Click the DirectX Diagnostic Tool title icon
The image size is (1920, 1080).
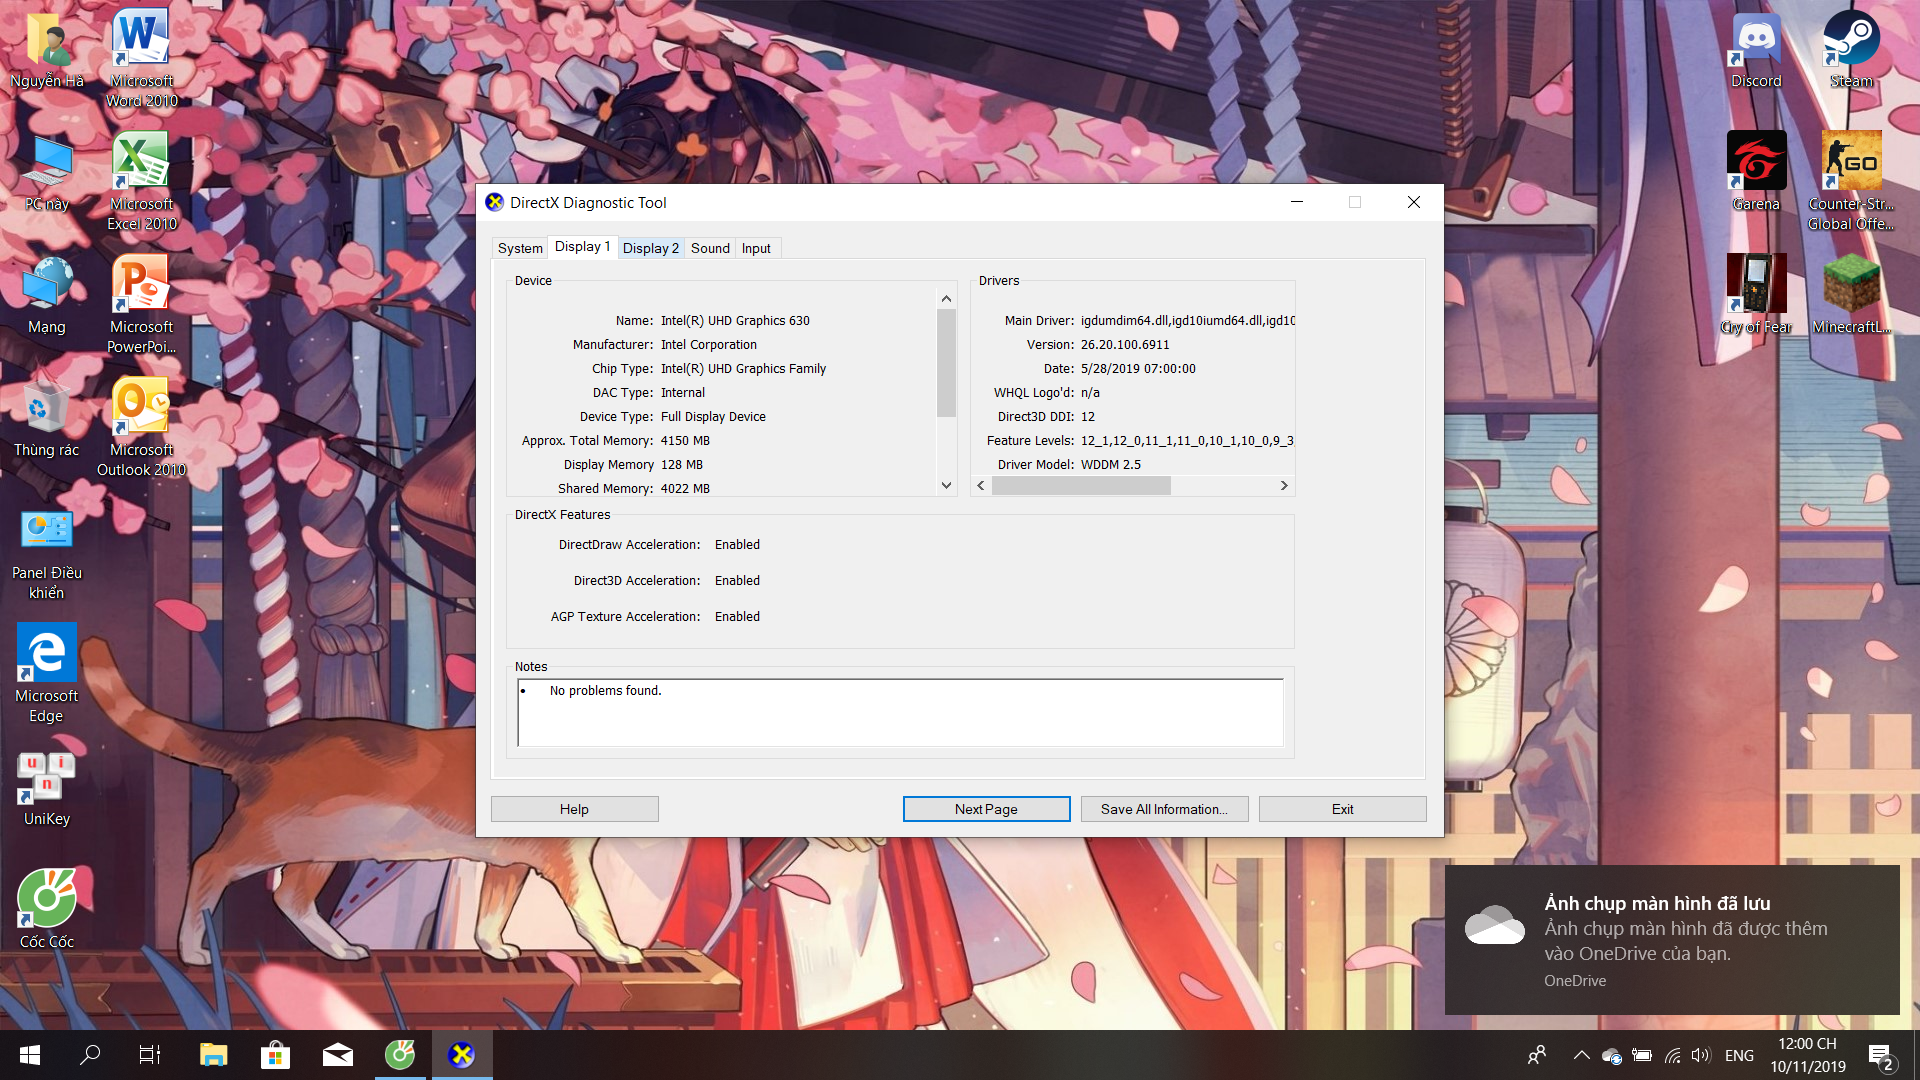[x=495, y=202]
